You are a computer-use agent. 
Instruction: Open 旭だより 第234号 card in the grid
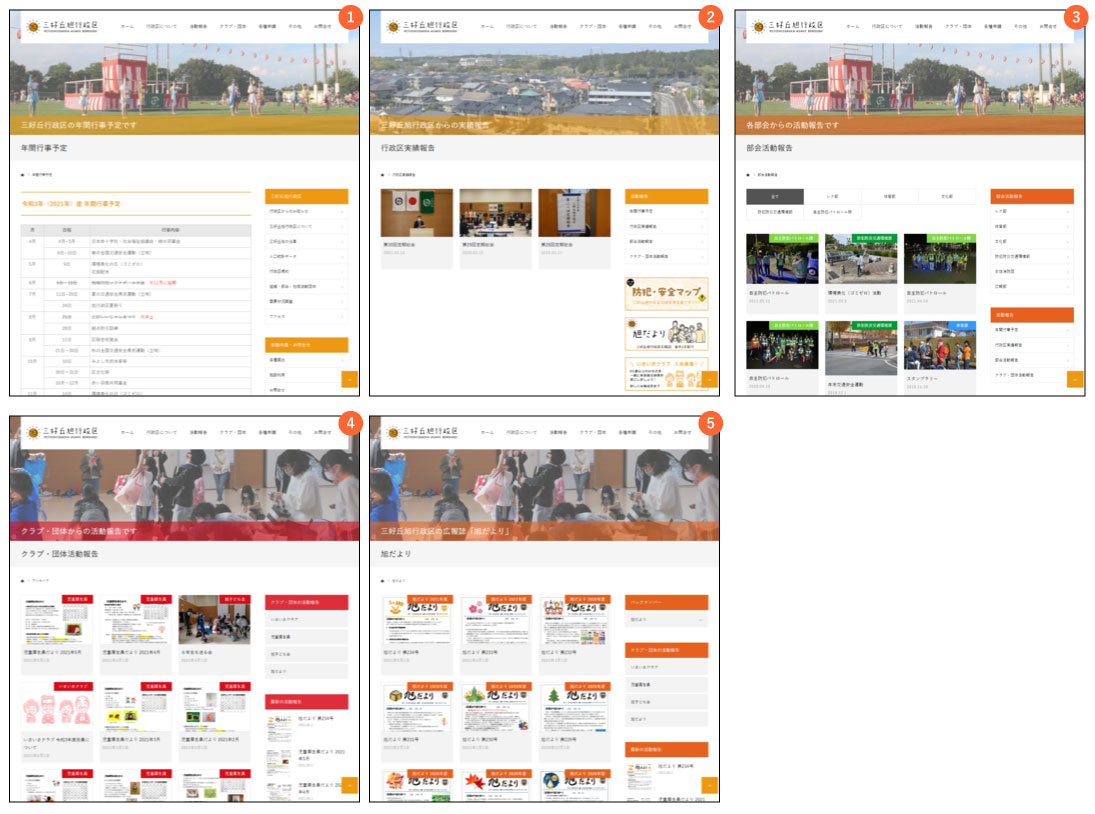pyautogui.click(x=416, y=633)
